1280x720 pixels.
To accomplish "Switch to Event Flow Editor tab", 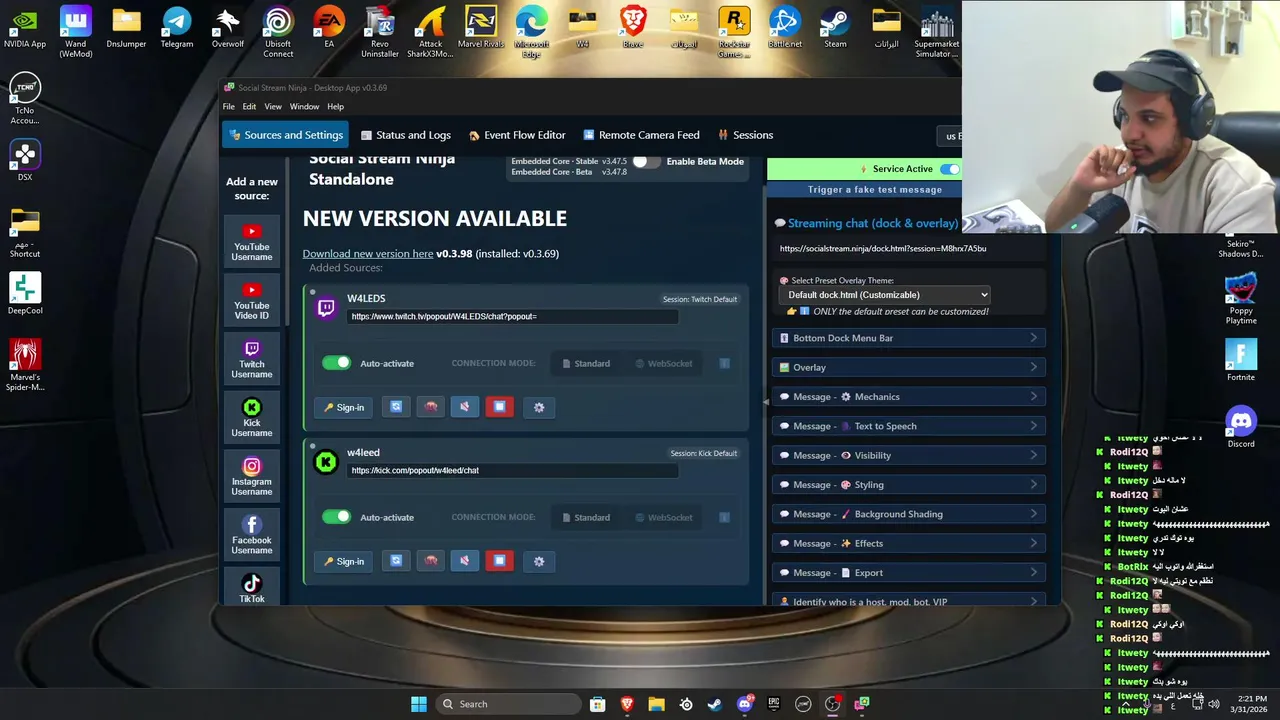I will point(517,135).
